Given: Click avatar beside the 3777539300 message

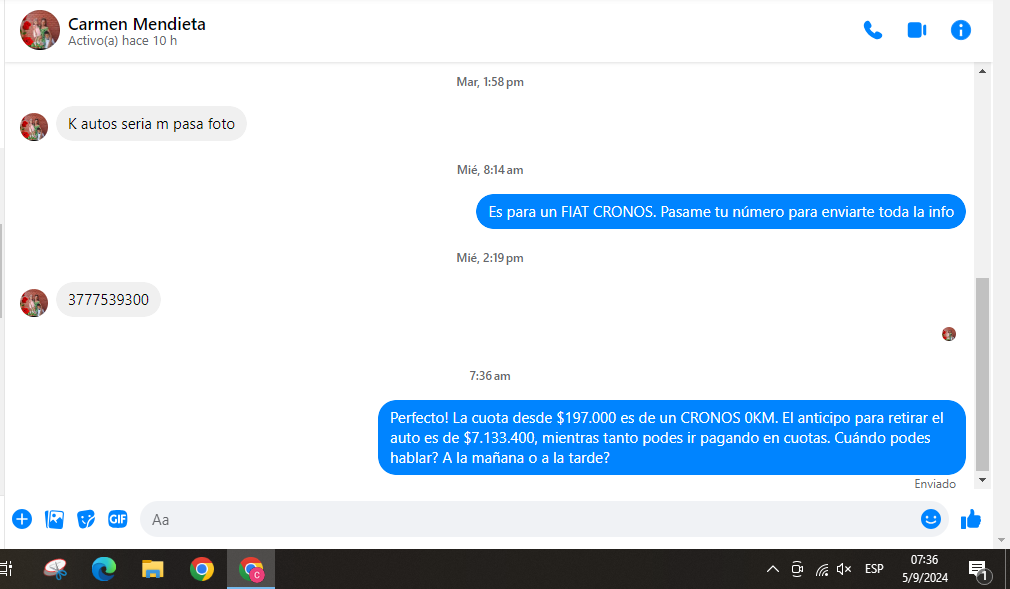Looking at the screenshot, I should click(34, 303).
